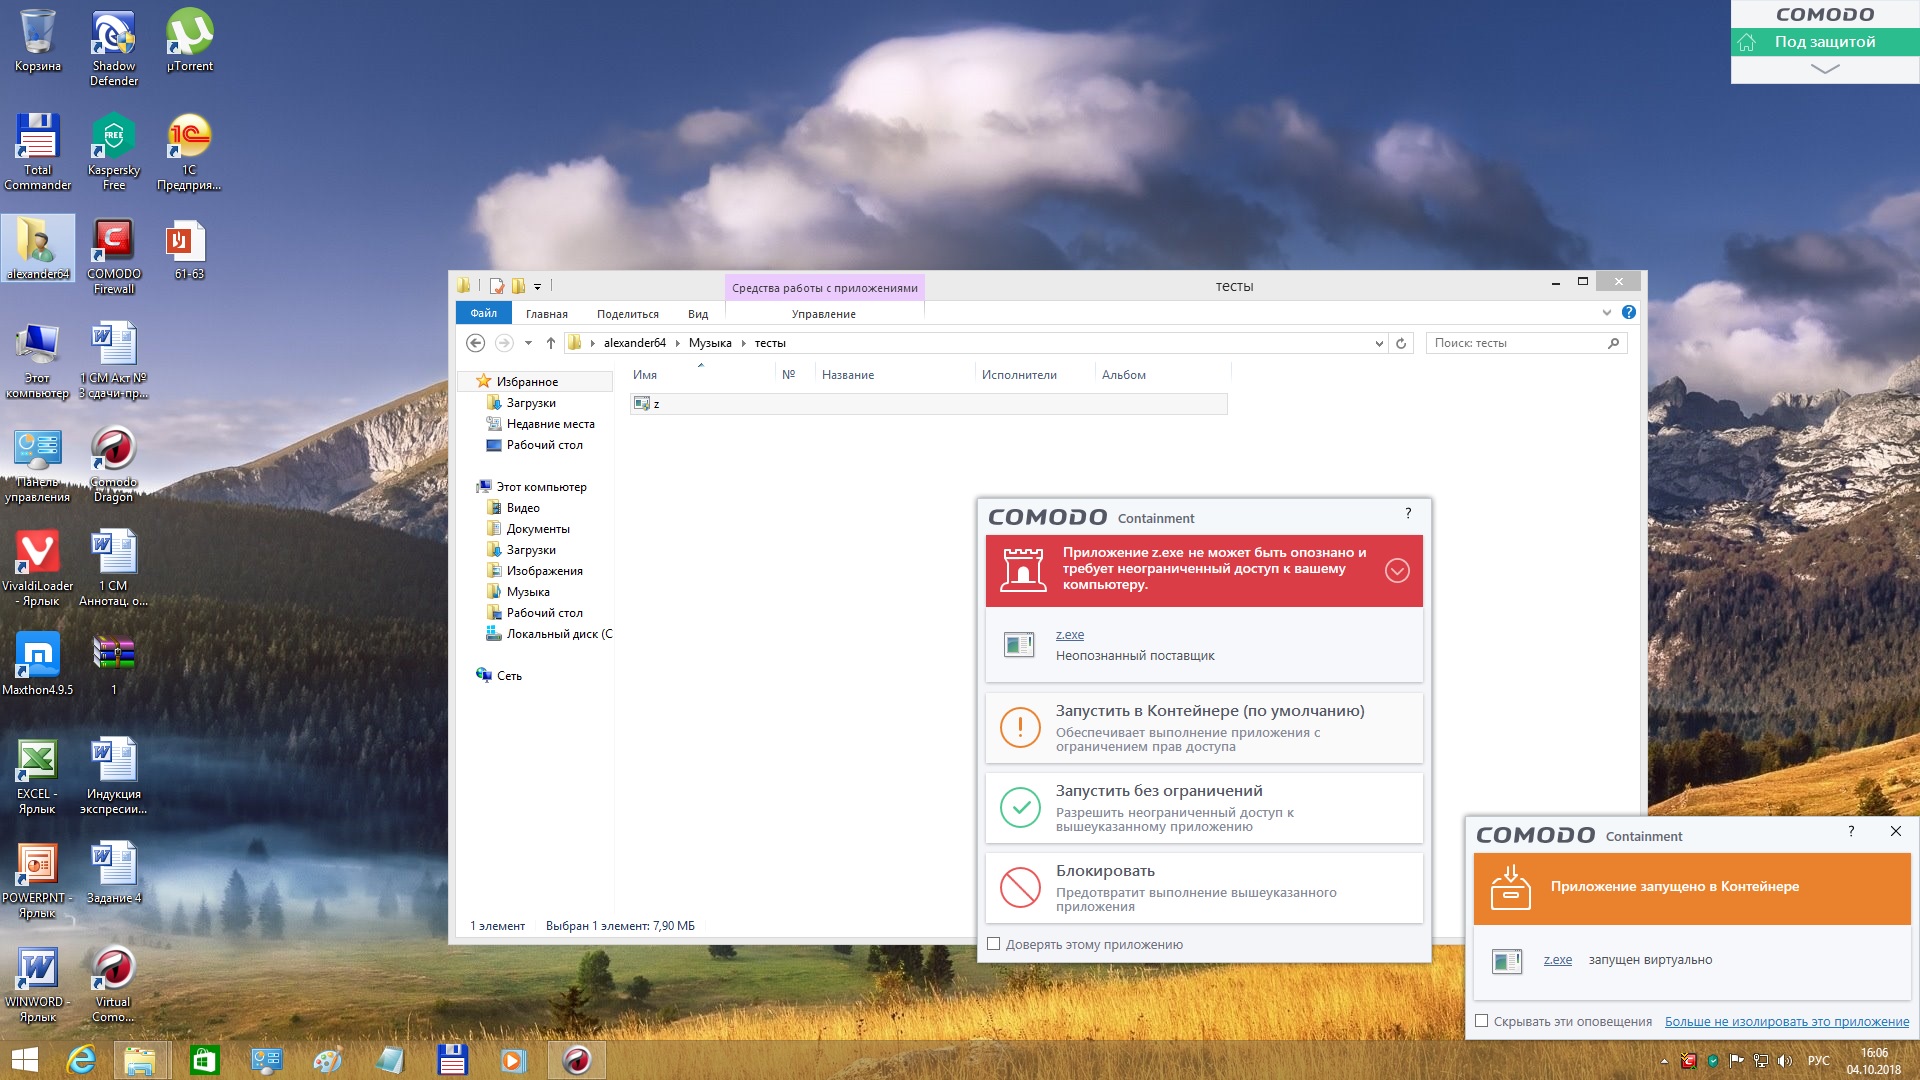Expand details arrow in red alert banner

(1397, 570)
